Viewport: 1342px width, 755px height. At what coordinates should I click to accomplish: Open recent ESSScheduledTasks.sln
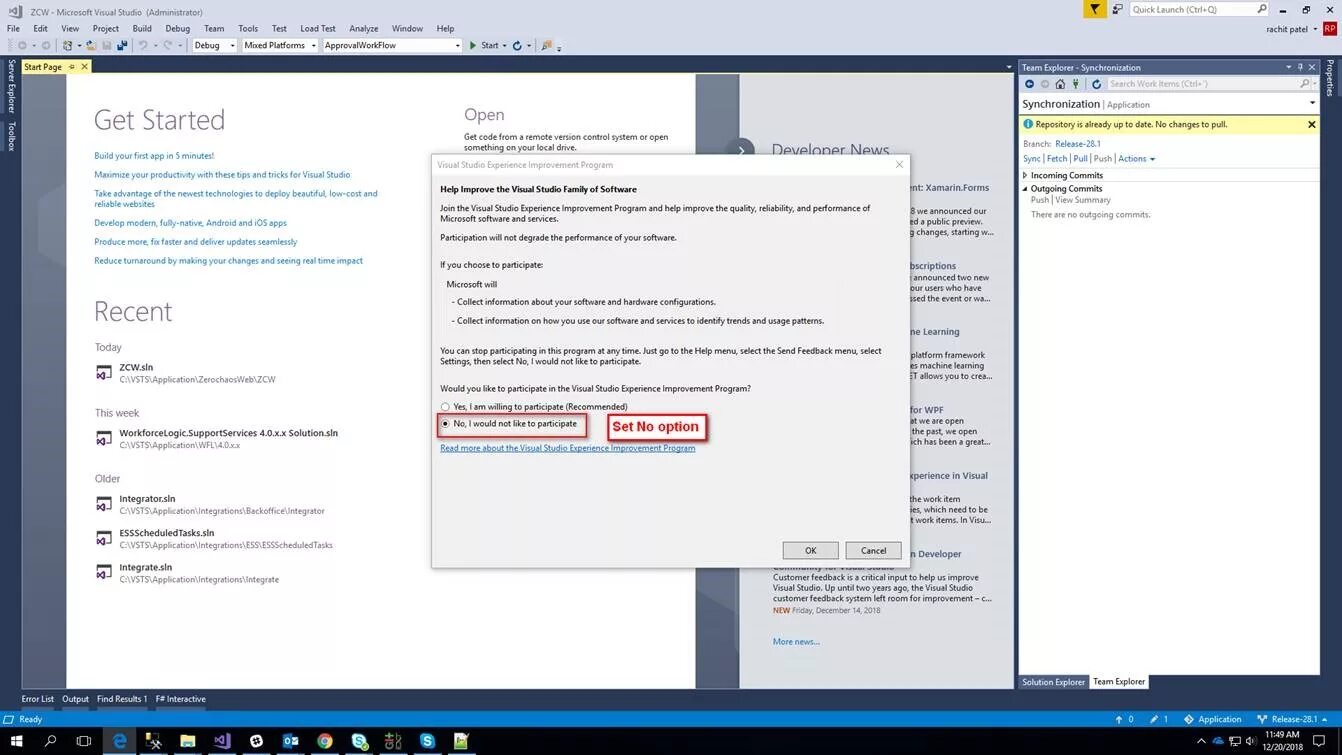[167, 533]
